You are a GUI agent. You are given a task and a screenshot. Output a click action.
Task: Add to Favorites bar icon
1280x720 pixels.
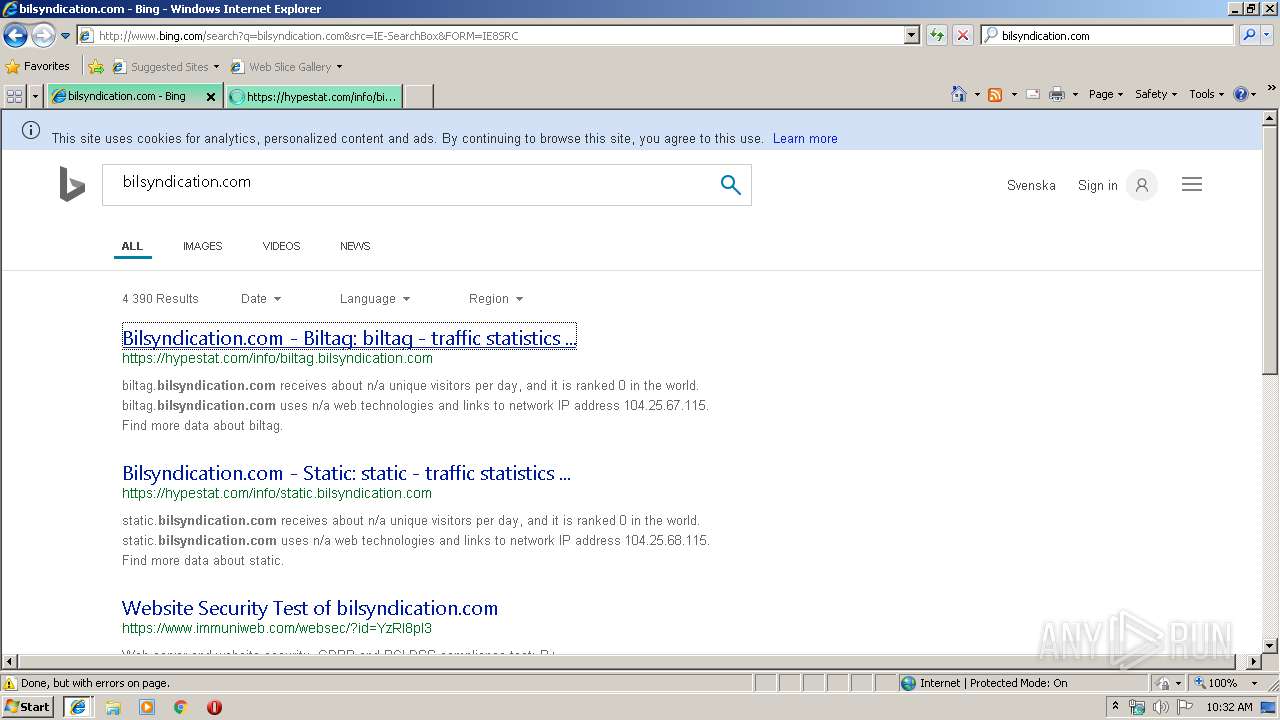tap(96, 67)
